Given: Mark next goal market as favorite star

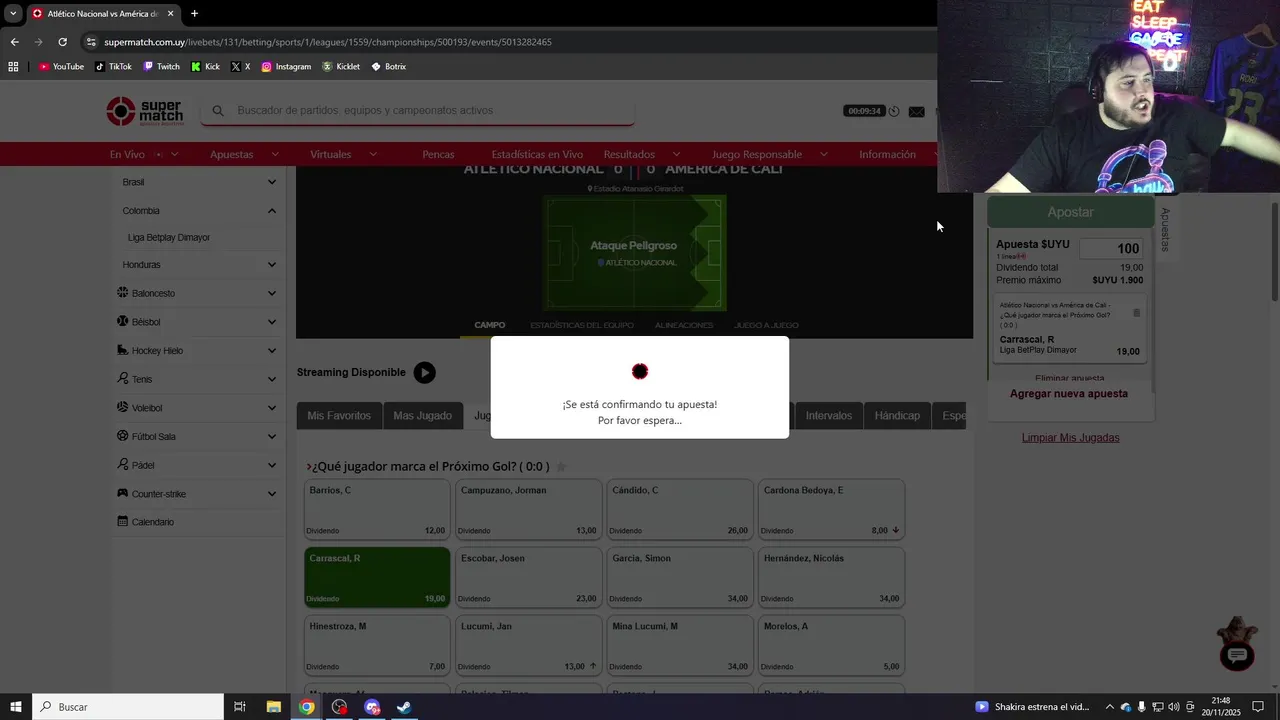Looking at the screenshot, I should point(561,466).
